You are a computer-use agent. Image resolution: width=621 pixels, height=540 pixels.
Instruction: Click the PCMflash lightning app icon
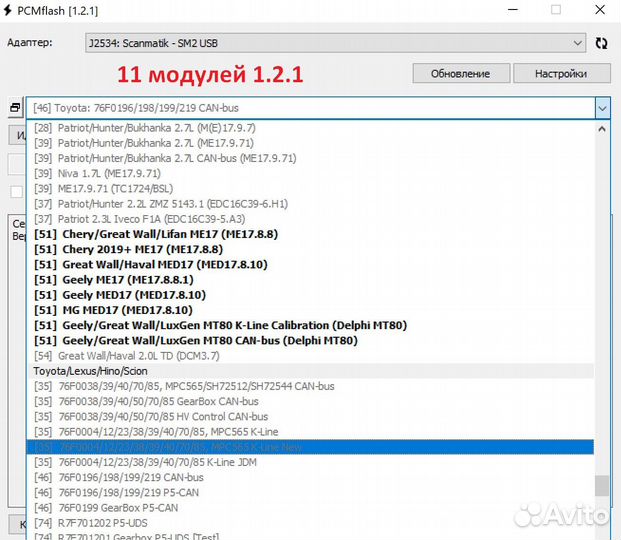[8, 10]
